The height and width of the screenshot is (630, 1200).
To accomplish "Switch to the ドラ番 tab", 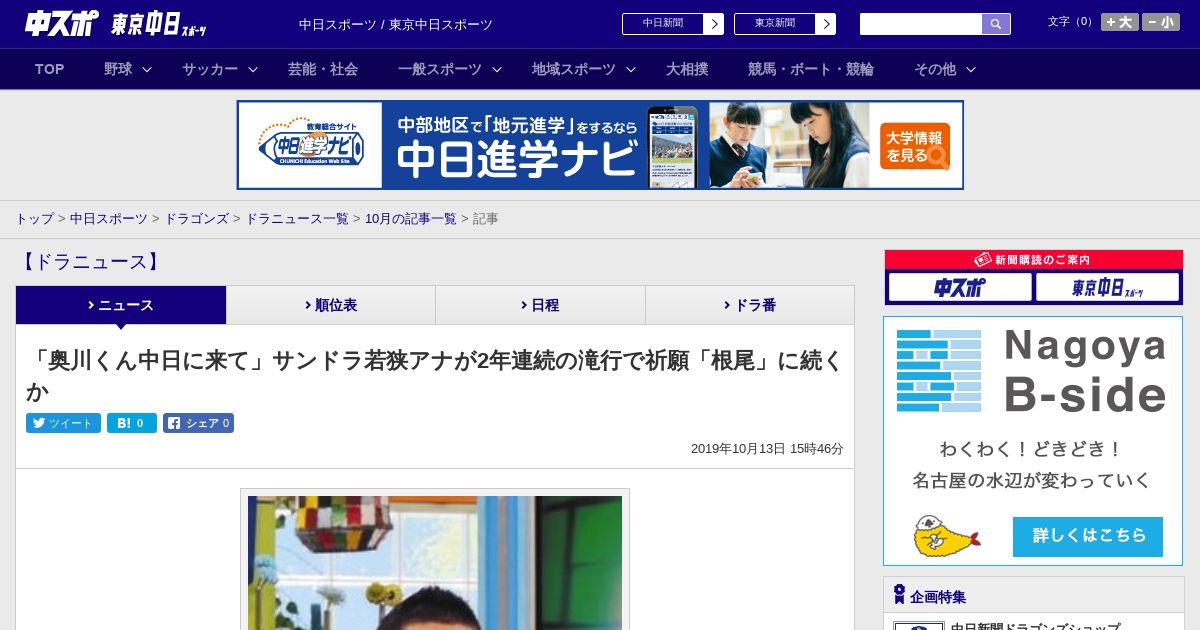I will pyautogui.click(x=750, y=305).
